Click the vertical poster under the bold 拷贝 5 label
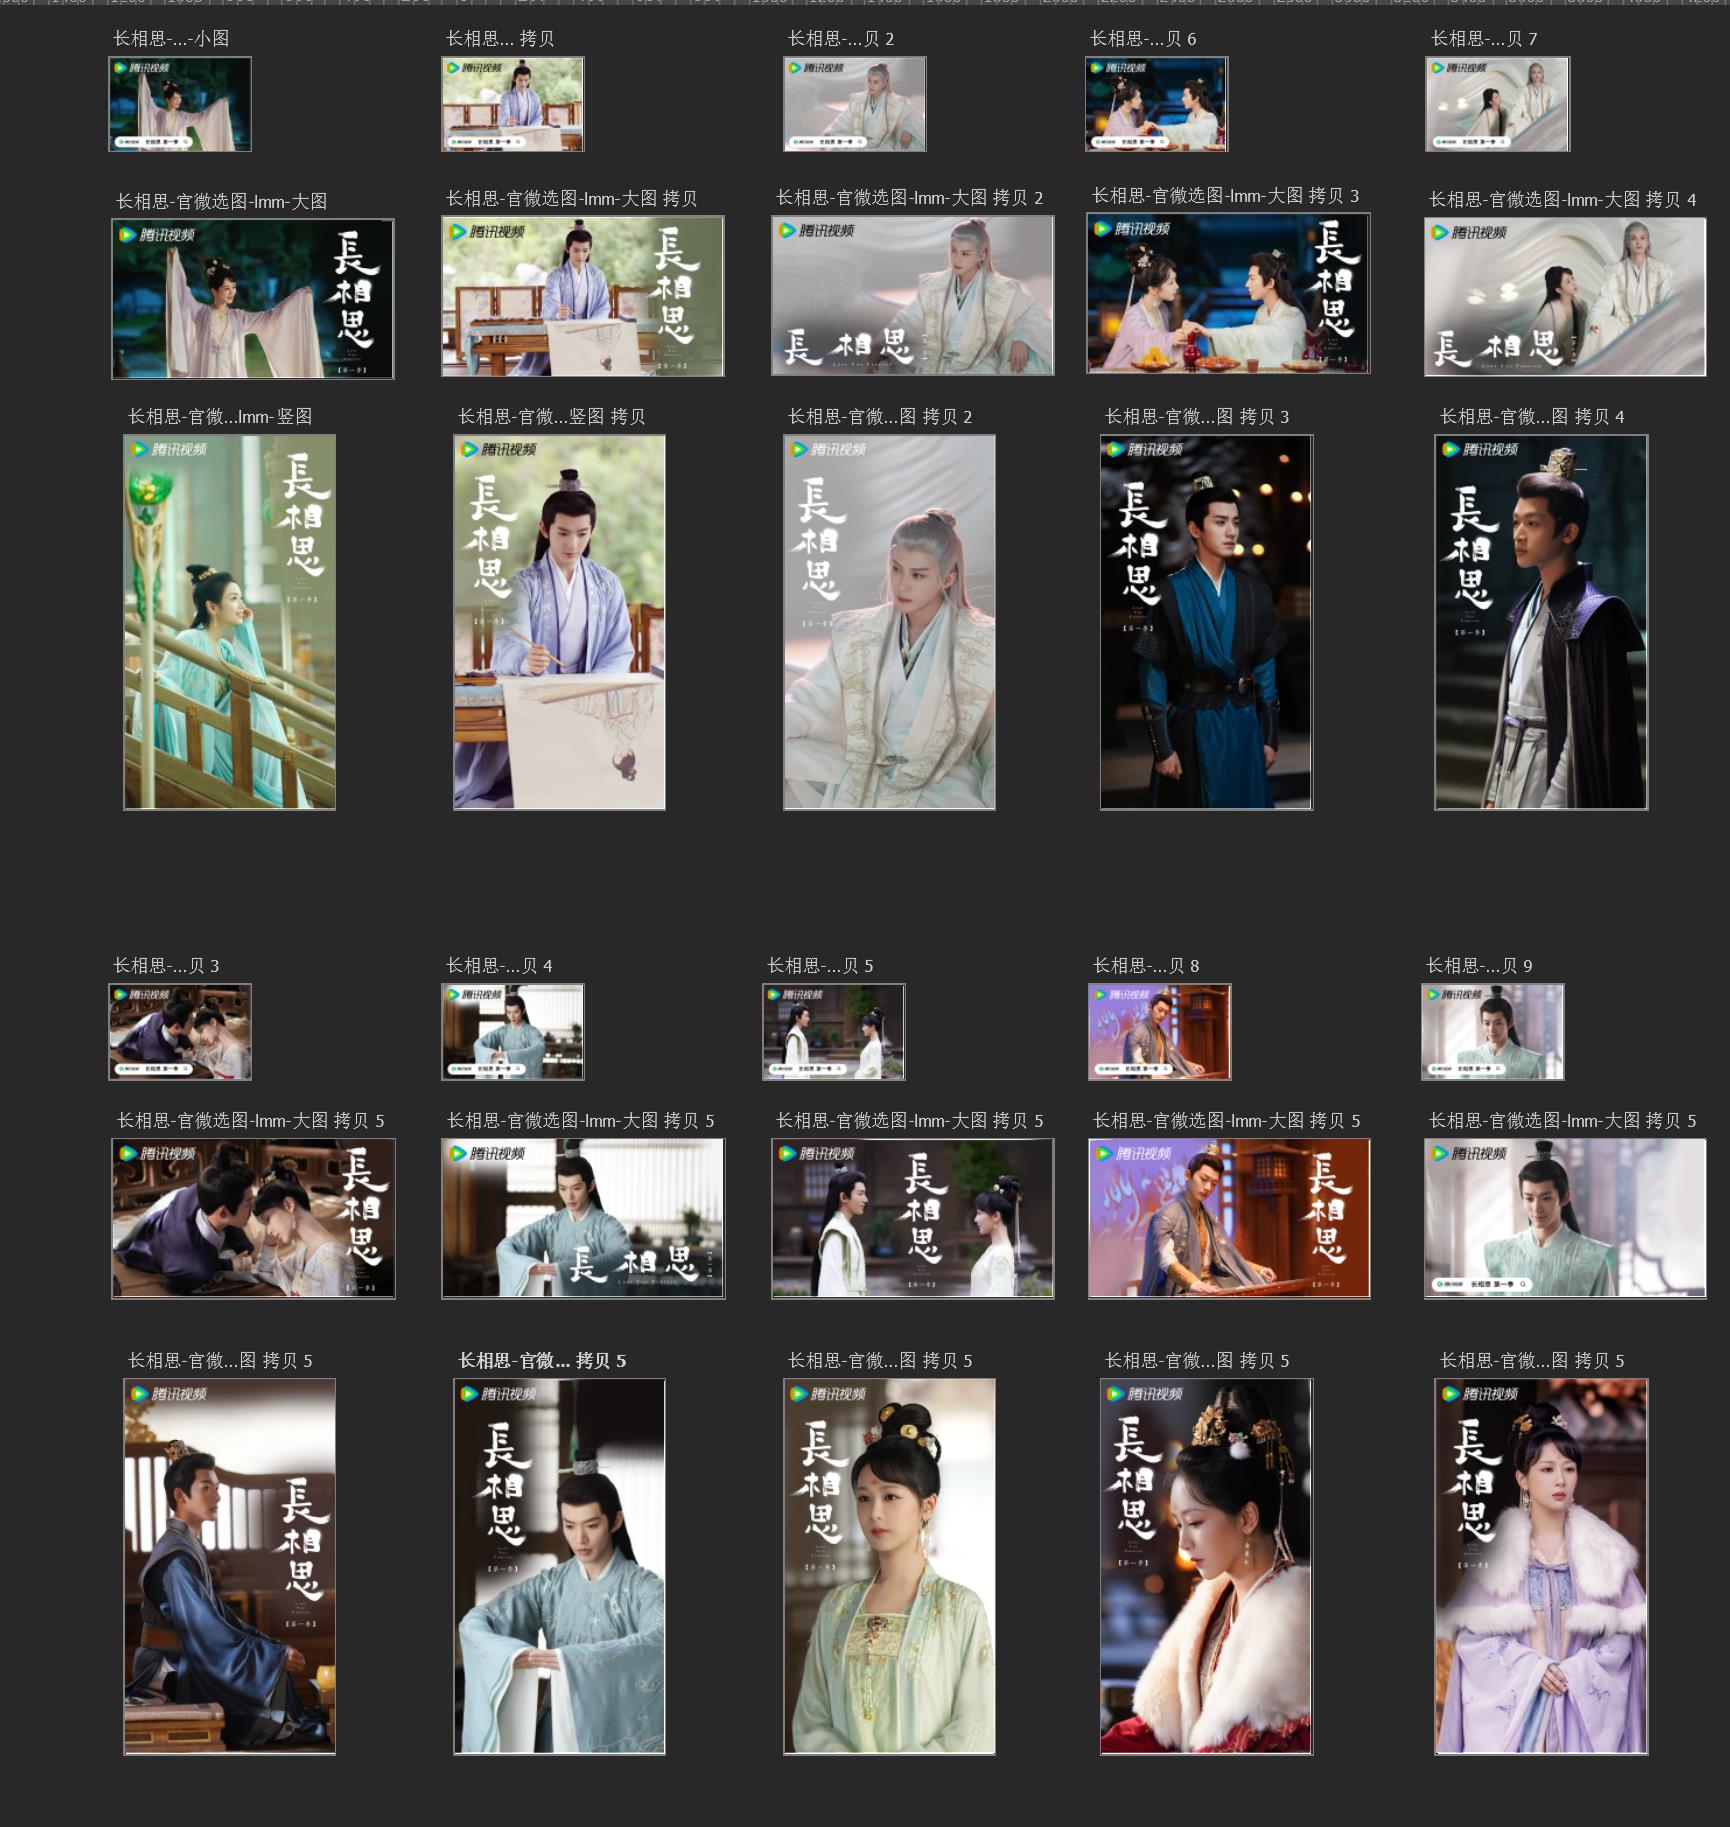This screenshot has width=1730, height=1827. pyautogui.click(x=560, y=1567)
